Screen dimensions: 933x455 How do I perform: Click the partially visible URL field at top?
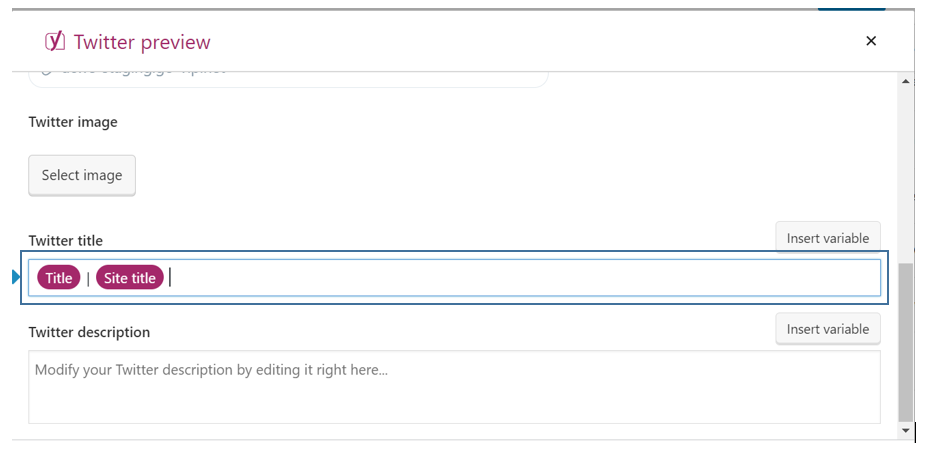288,76
